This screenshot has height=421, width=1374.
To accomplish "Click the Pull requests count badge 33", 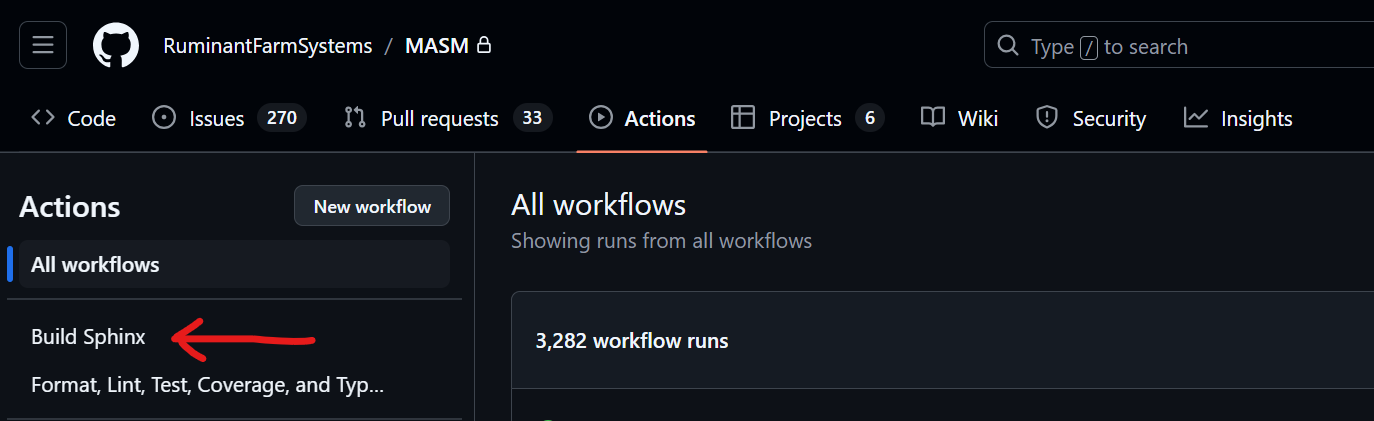I will point(532,118).
